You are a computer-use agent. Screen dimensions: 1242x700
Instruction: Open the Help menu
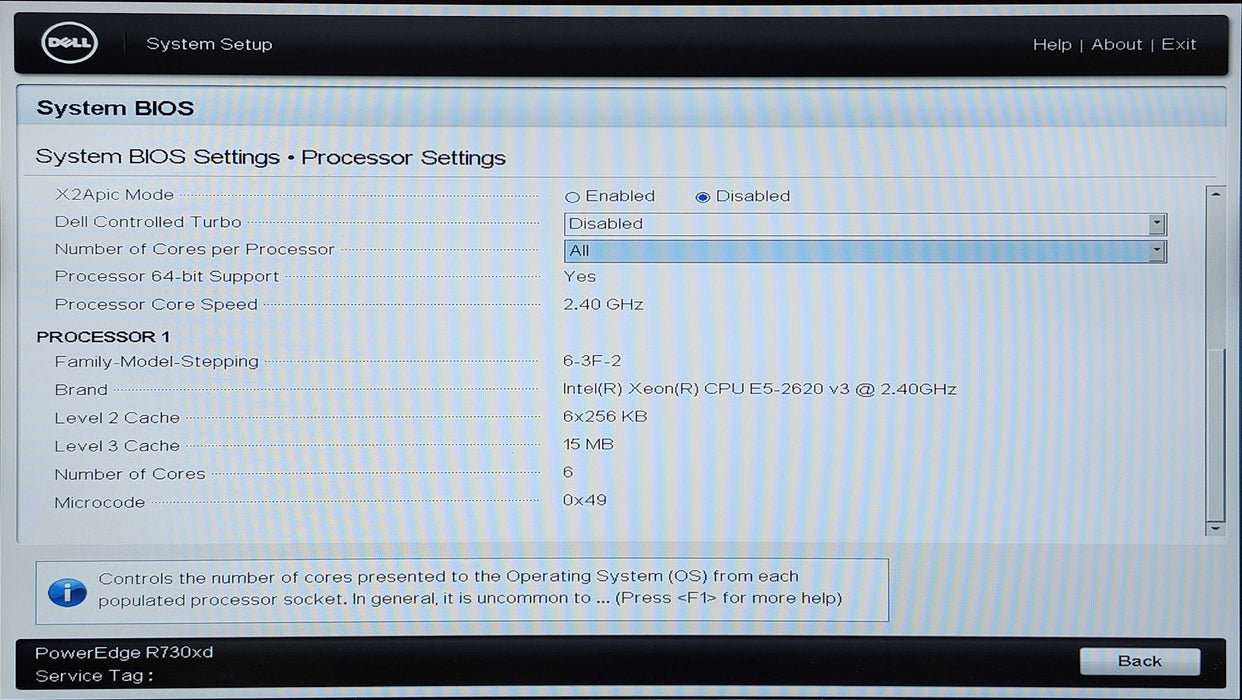tap(1052, 44)
